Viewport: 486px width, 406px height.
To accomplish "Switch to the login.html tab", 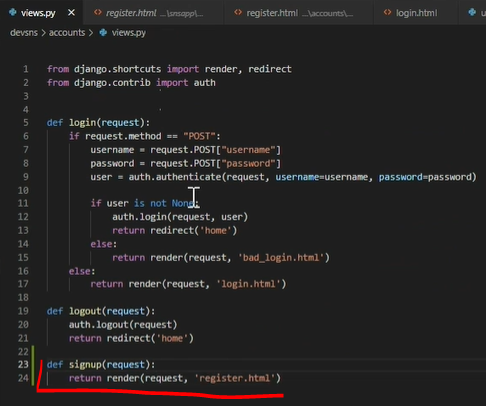I will pyautogui.click(x=416, y=13).
